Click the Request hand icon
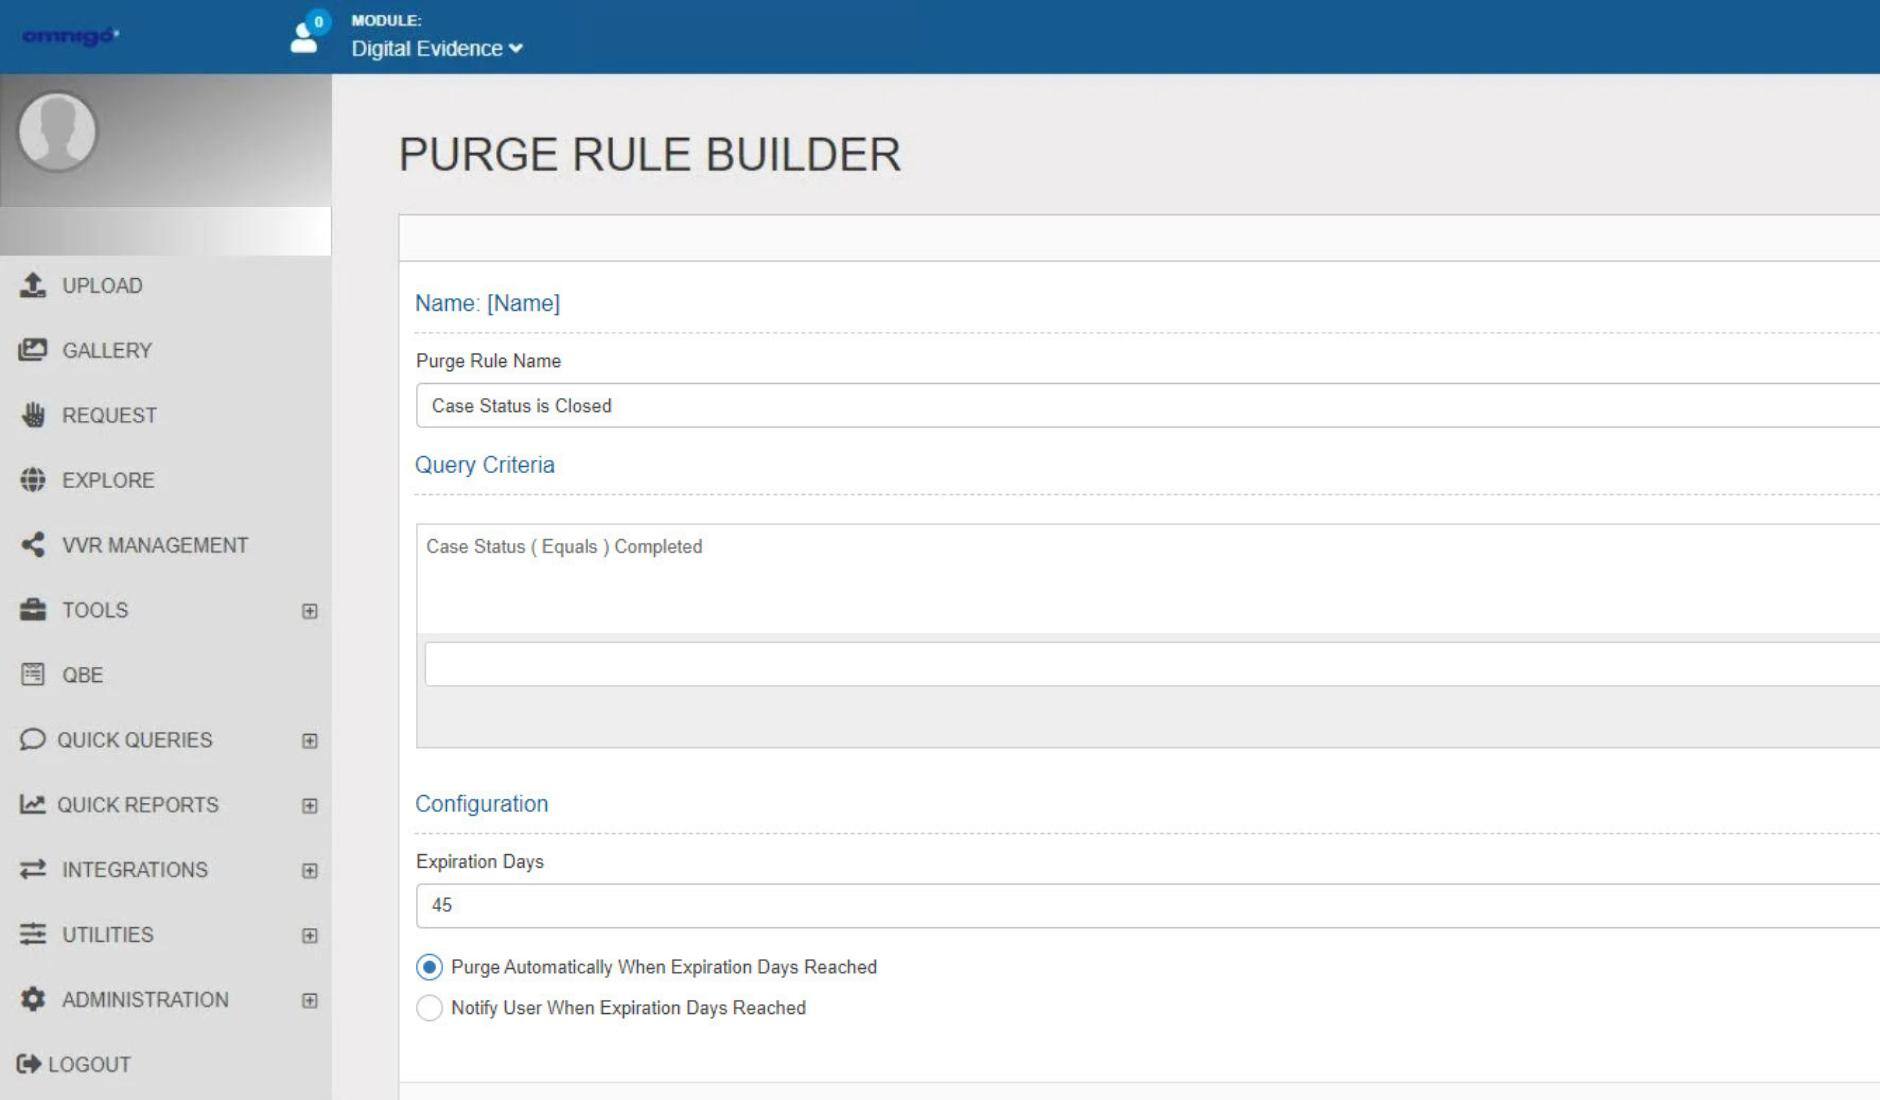1880x1100 pixels. point(33,415)
